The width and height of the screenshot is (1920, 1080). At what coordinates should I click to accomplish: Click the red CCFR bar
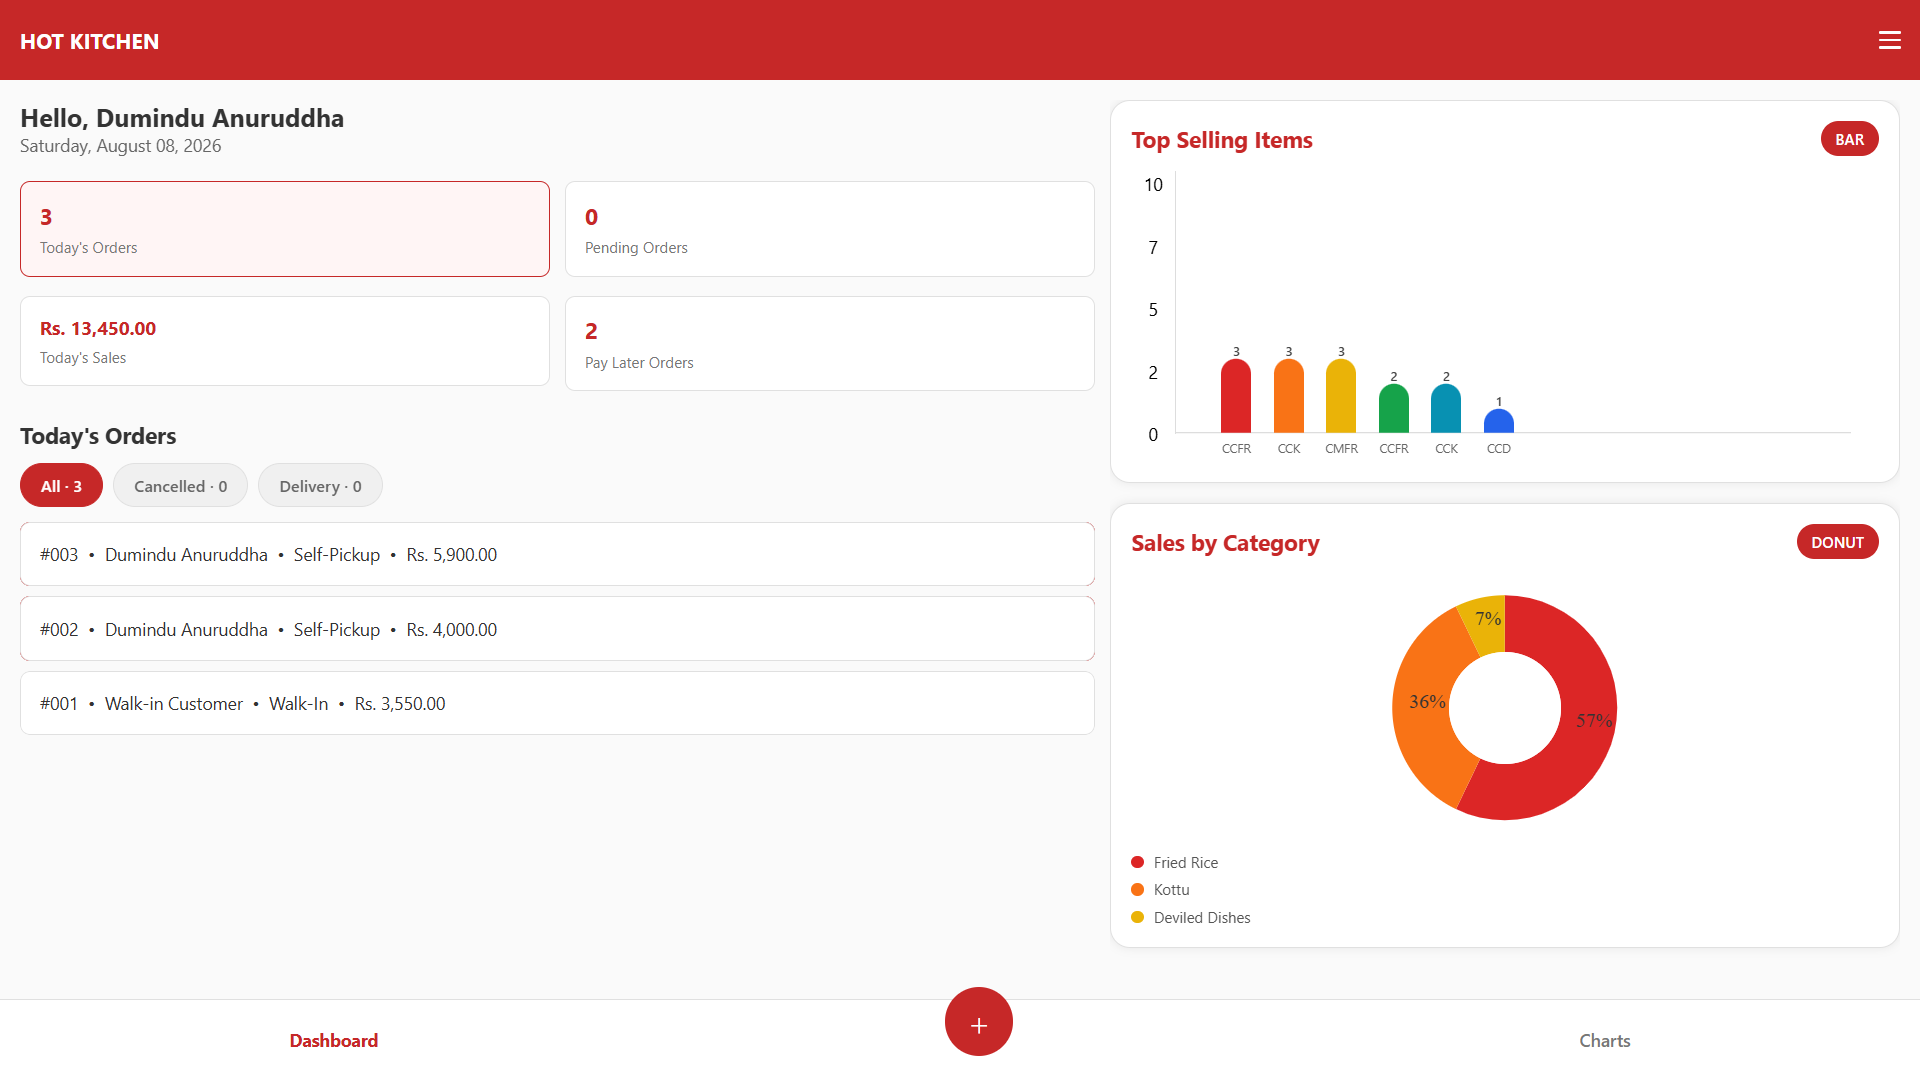pos(1236,396)
